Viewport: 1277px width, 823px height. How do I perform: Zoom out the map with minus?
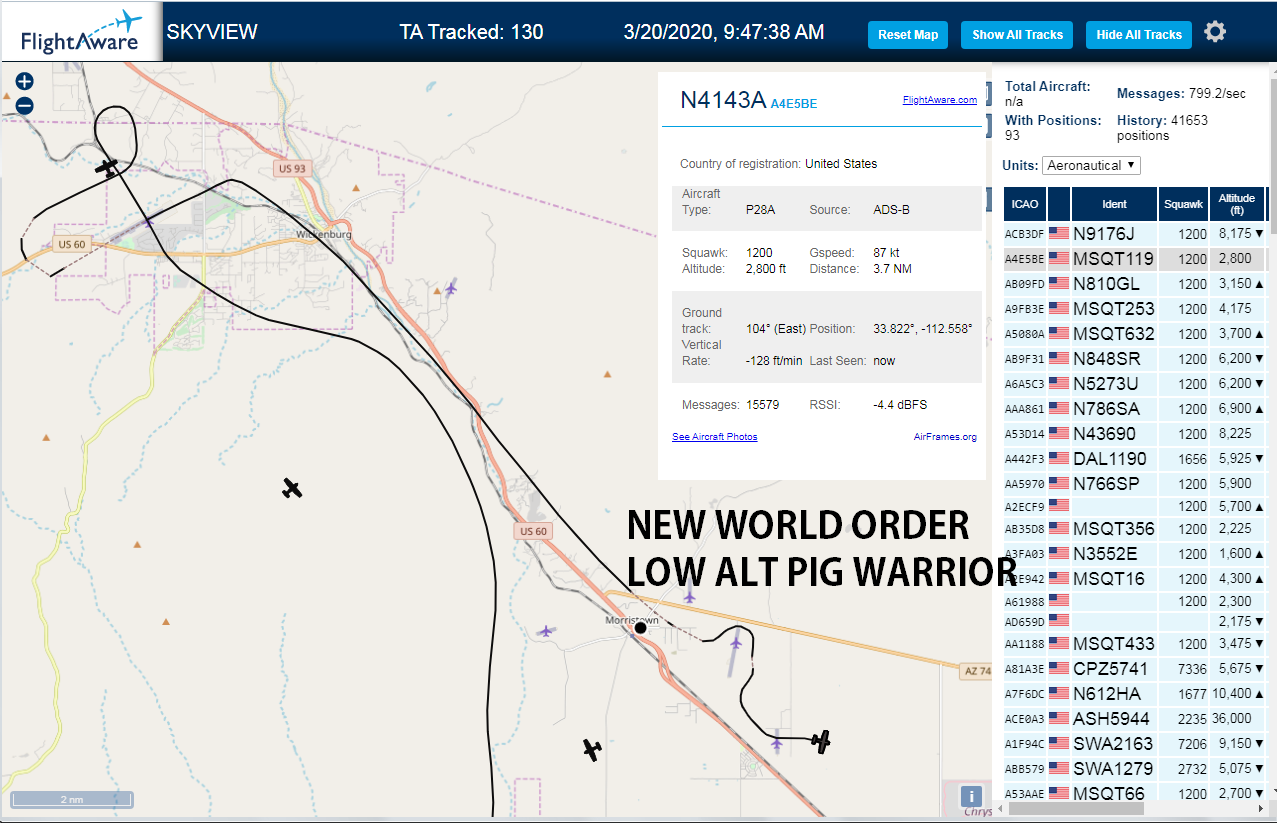click(x=24, y=105)
